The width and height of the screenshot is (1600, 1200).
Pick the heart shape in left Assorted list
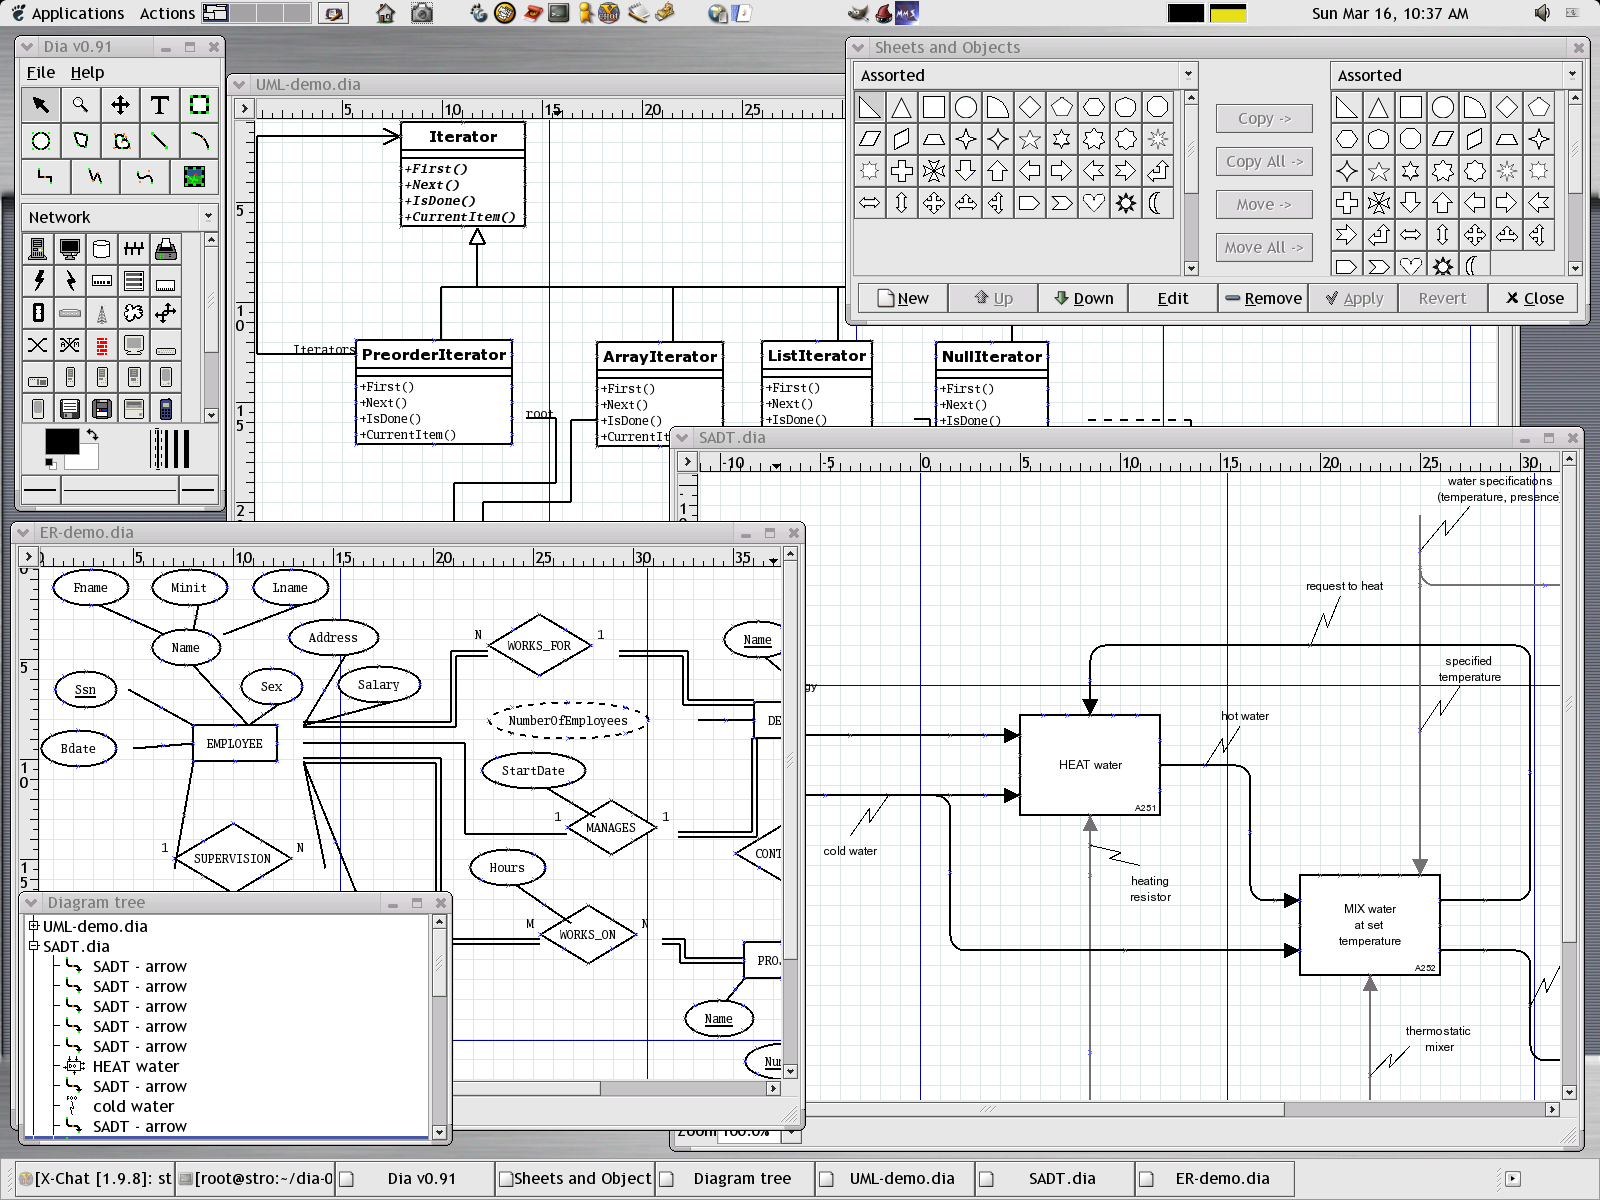pyautogui.click(x=1094, y=203)
